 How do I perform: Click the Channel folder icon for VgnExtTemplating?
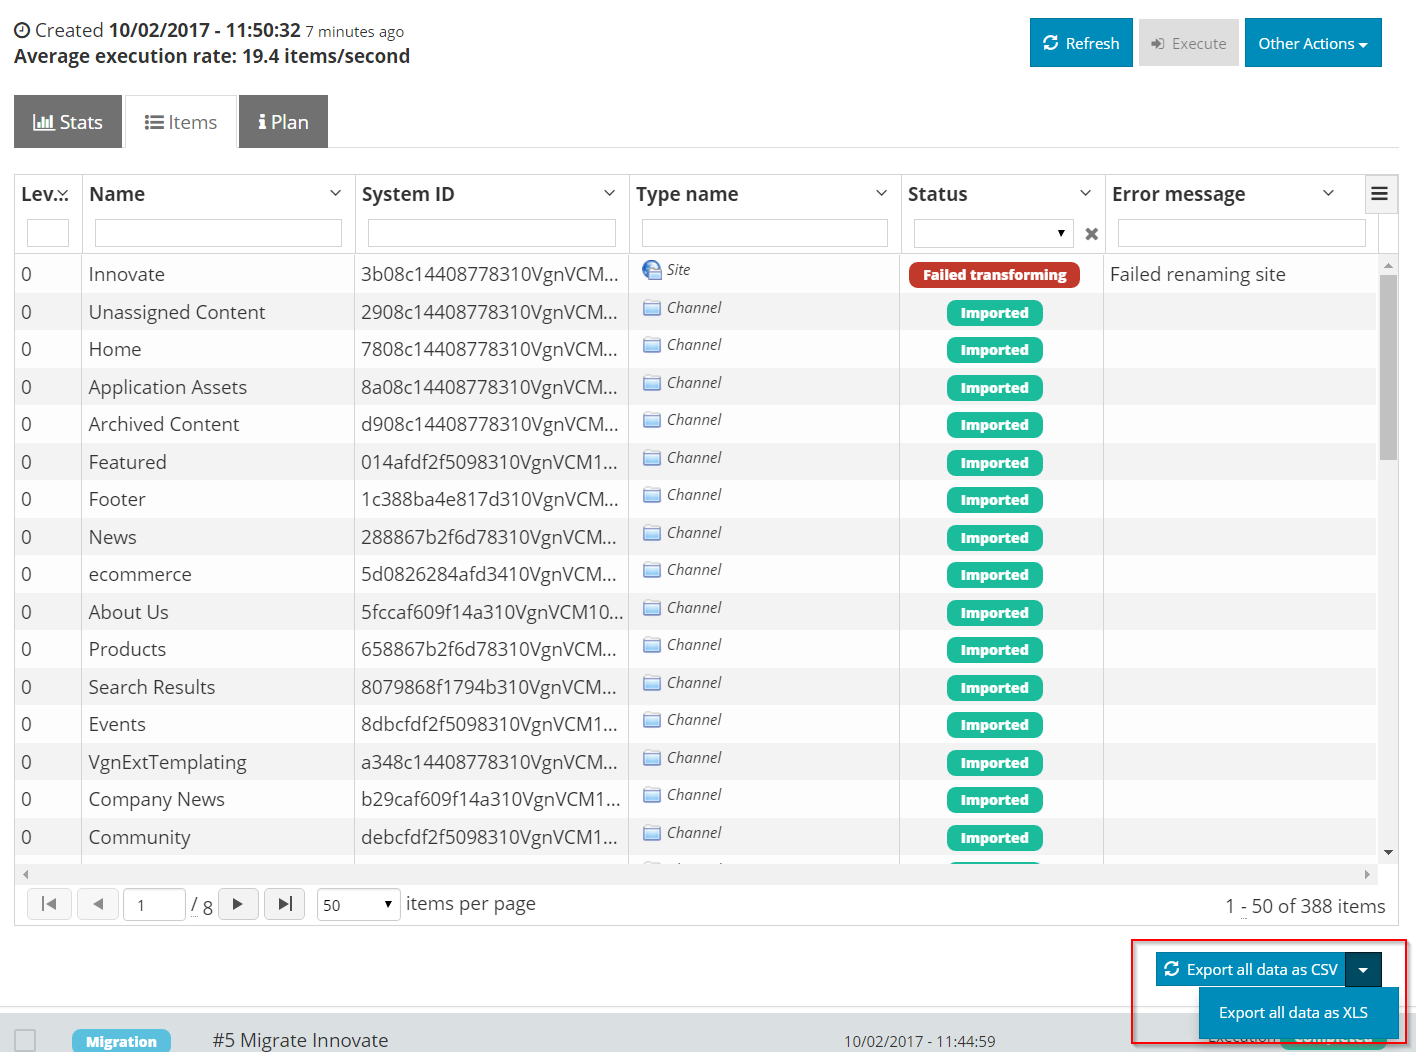(652, 758)
